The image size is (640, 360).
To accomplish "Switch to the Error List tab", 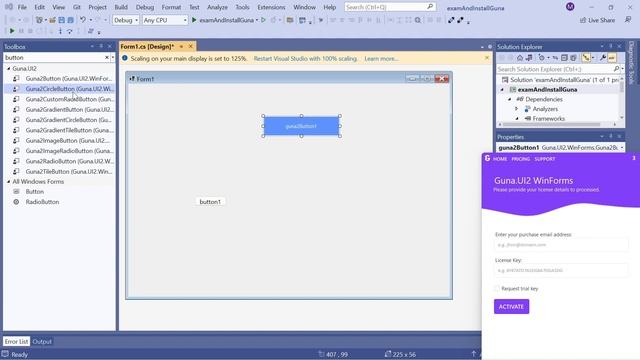I will 16,342.
